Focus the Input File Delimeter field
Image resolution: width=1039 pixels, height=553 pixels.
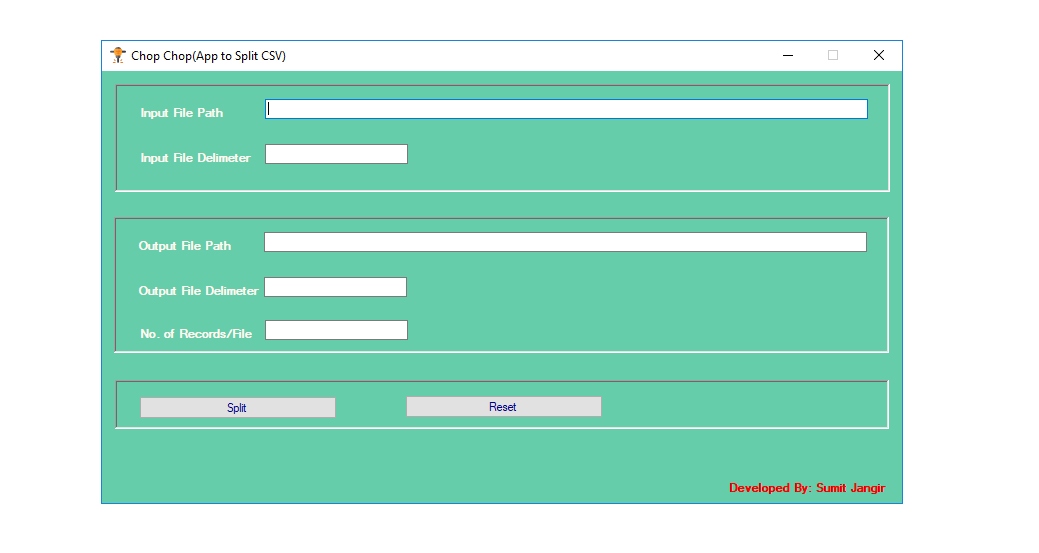click(x=337, y=154)
